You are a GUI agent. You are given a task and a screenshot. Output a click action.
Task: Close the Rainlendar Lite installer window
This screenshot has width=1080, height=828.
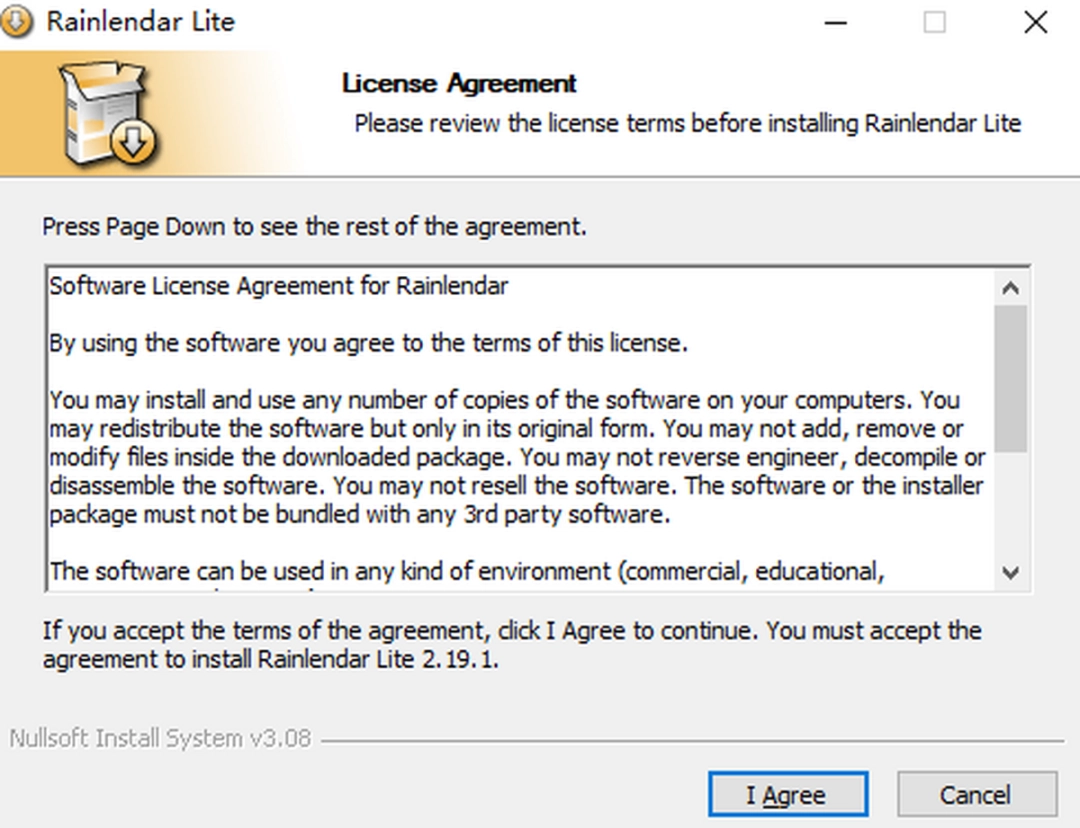(1035, 22)
